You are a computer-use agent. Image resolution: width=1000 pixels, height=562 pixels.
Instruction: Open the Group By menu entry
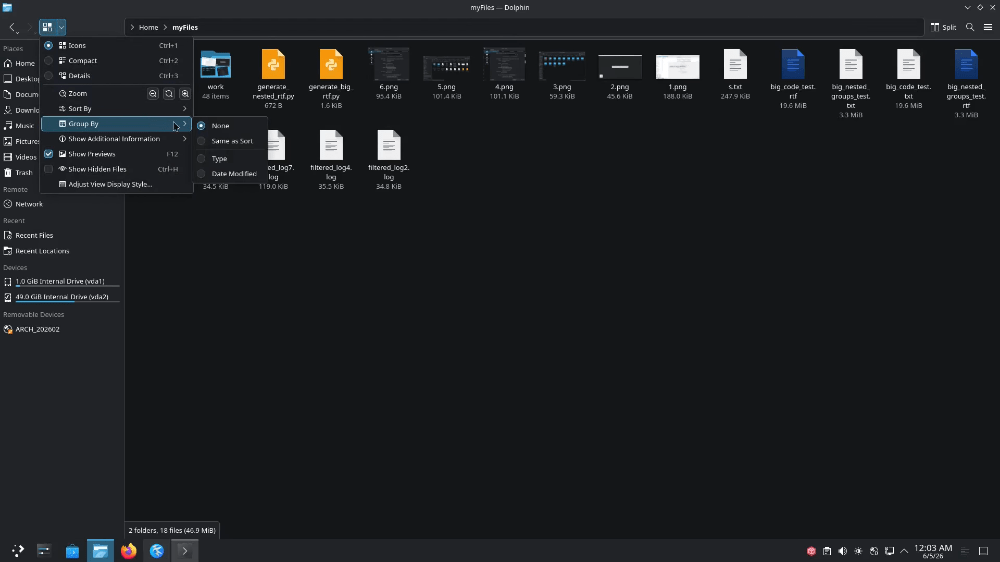pyautogui.click(x=116, y=124)
